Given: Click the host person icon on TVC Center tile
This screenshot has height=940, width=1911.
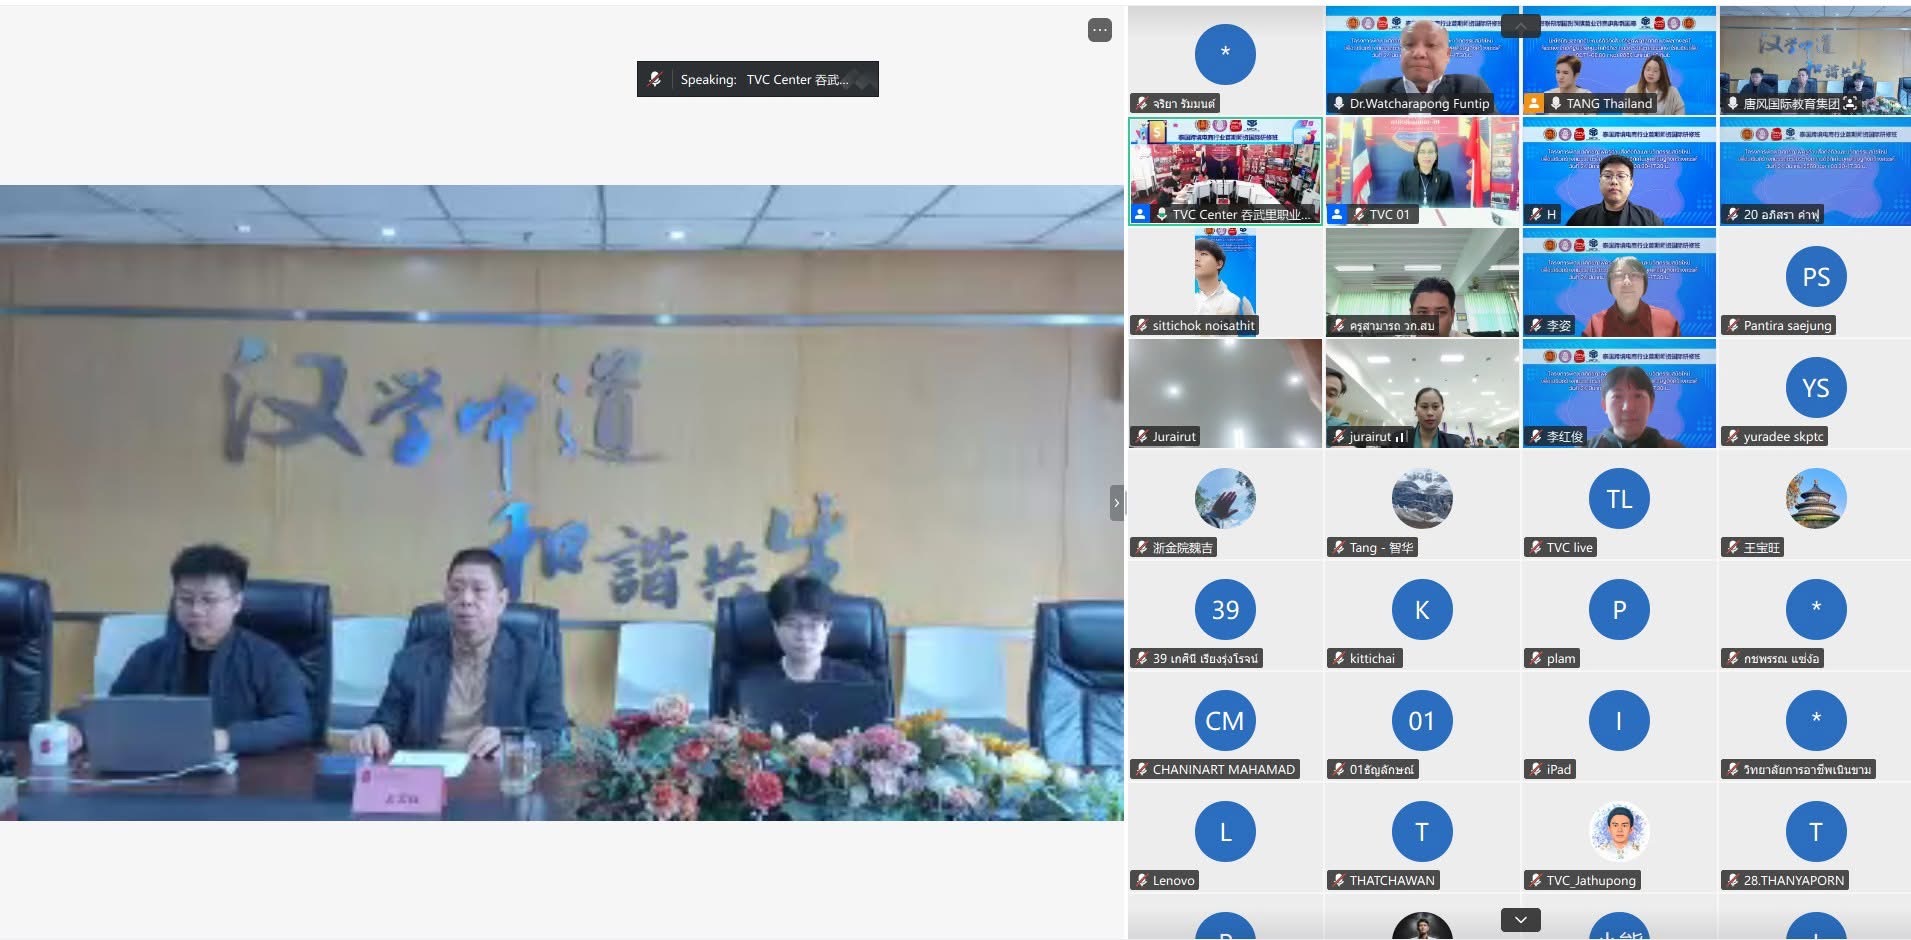Looking at the screenshot, I should coord(1140,214).
